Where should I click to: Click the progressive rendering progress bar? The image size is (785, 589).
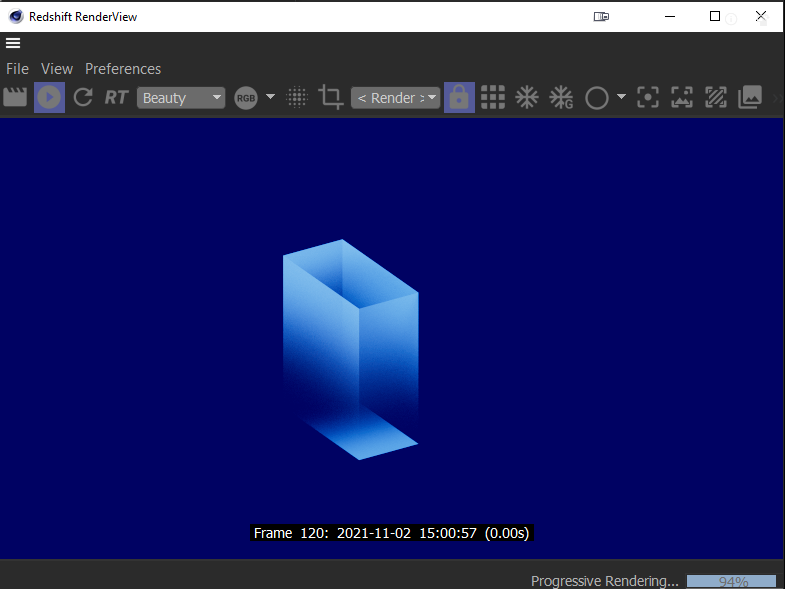tap(732, 581)
